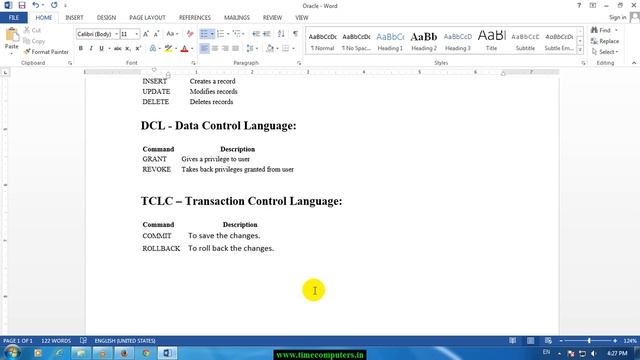The width and height of the screenshot is (640, 360).
Task: Click the Word Help question mark
Action: pos(579,5)
